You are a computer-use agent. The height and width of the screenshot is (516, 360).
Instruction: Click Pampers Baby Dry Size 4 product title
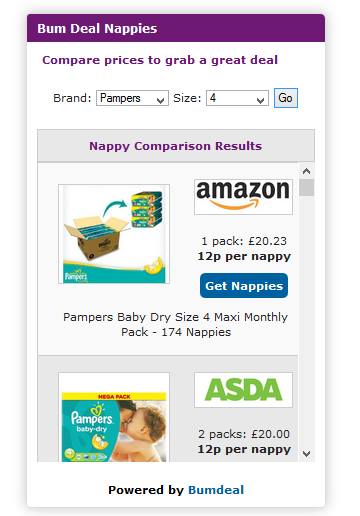click(176, 324)
